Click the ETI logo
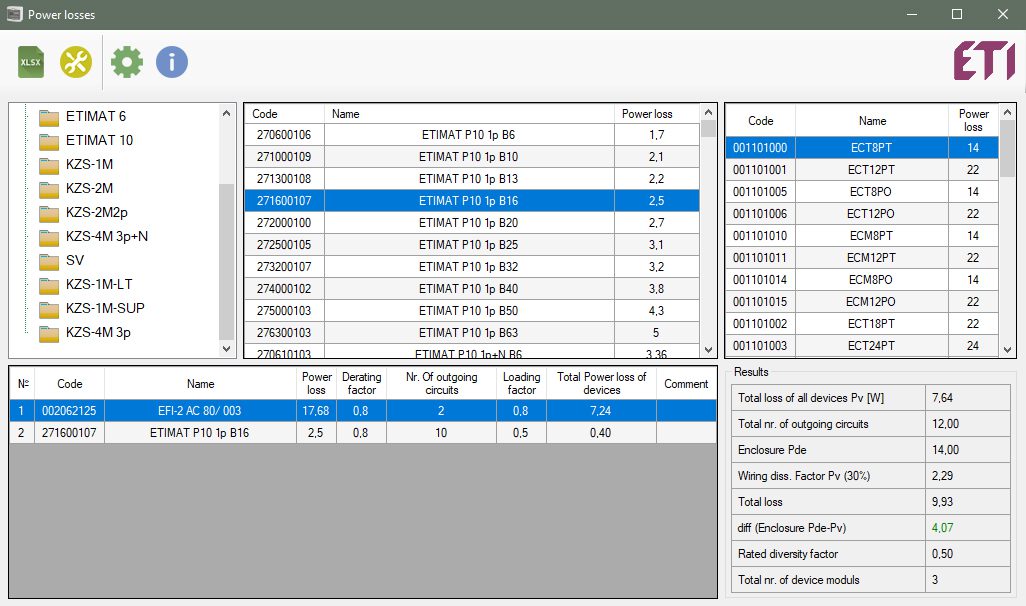The image size is (1026, 606). pyautogui.click(x=982, y=61)
